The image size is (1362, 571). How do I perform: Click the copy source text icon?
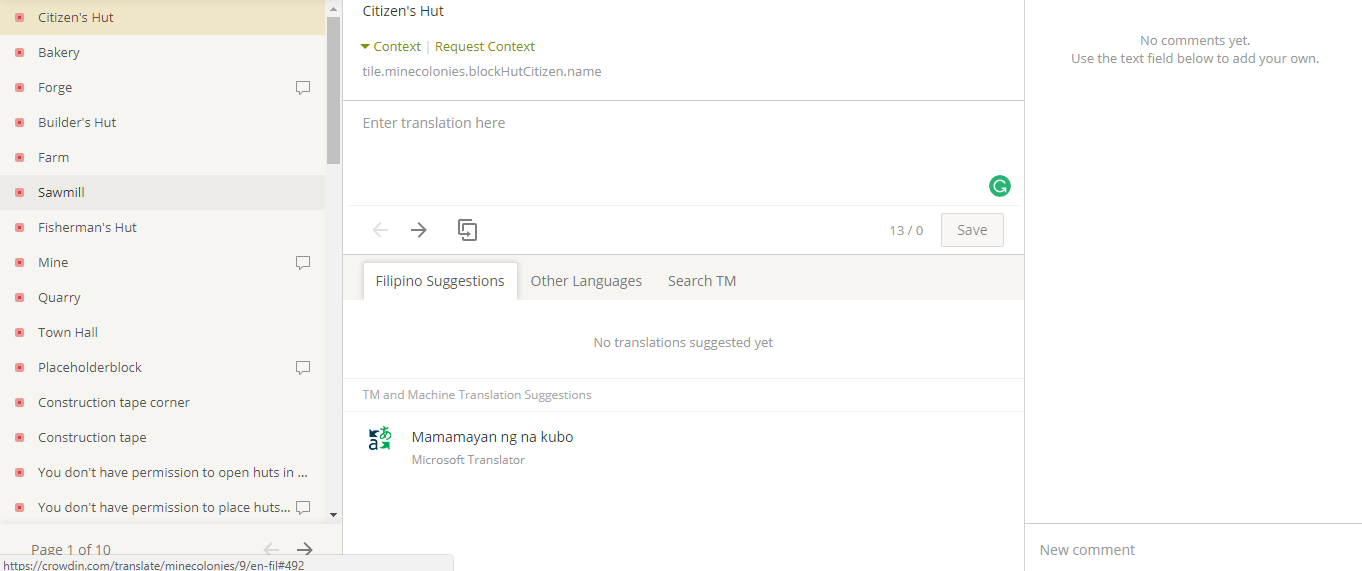(x=467, y=230)
